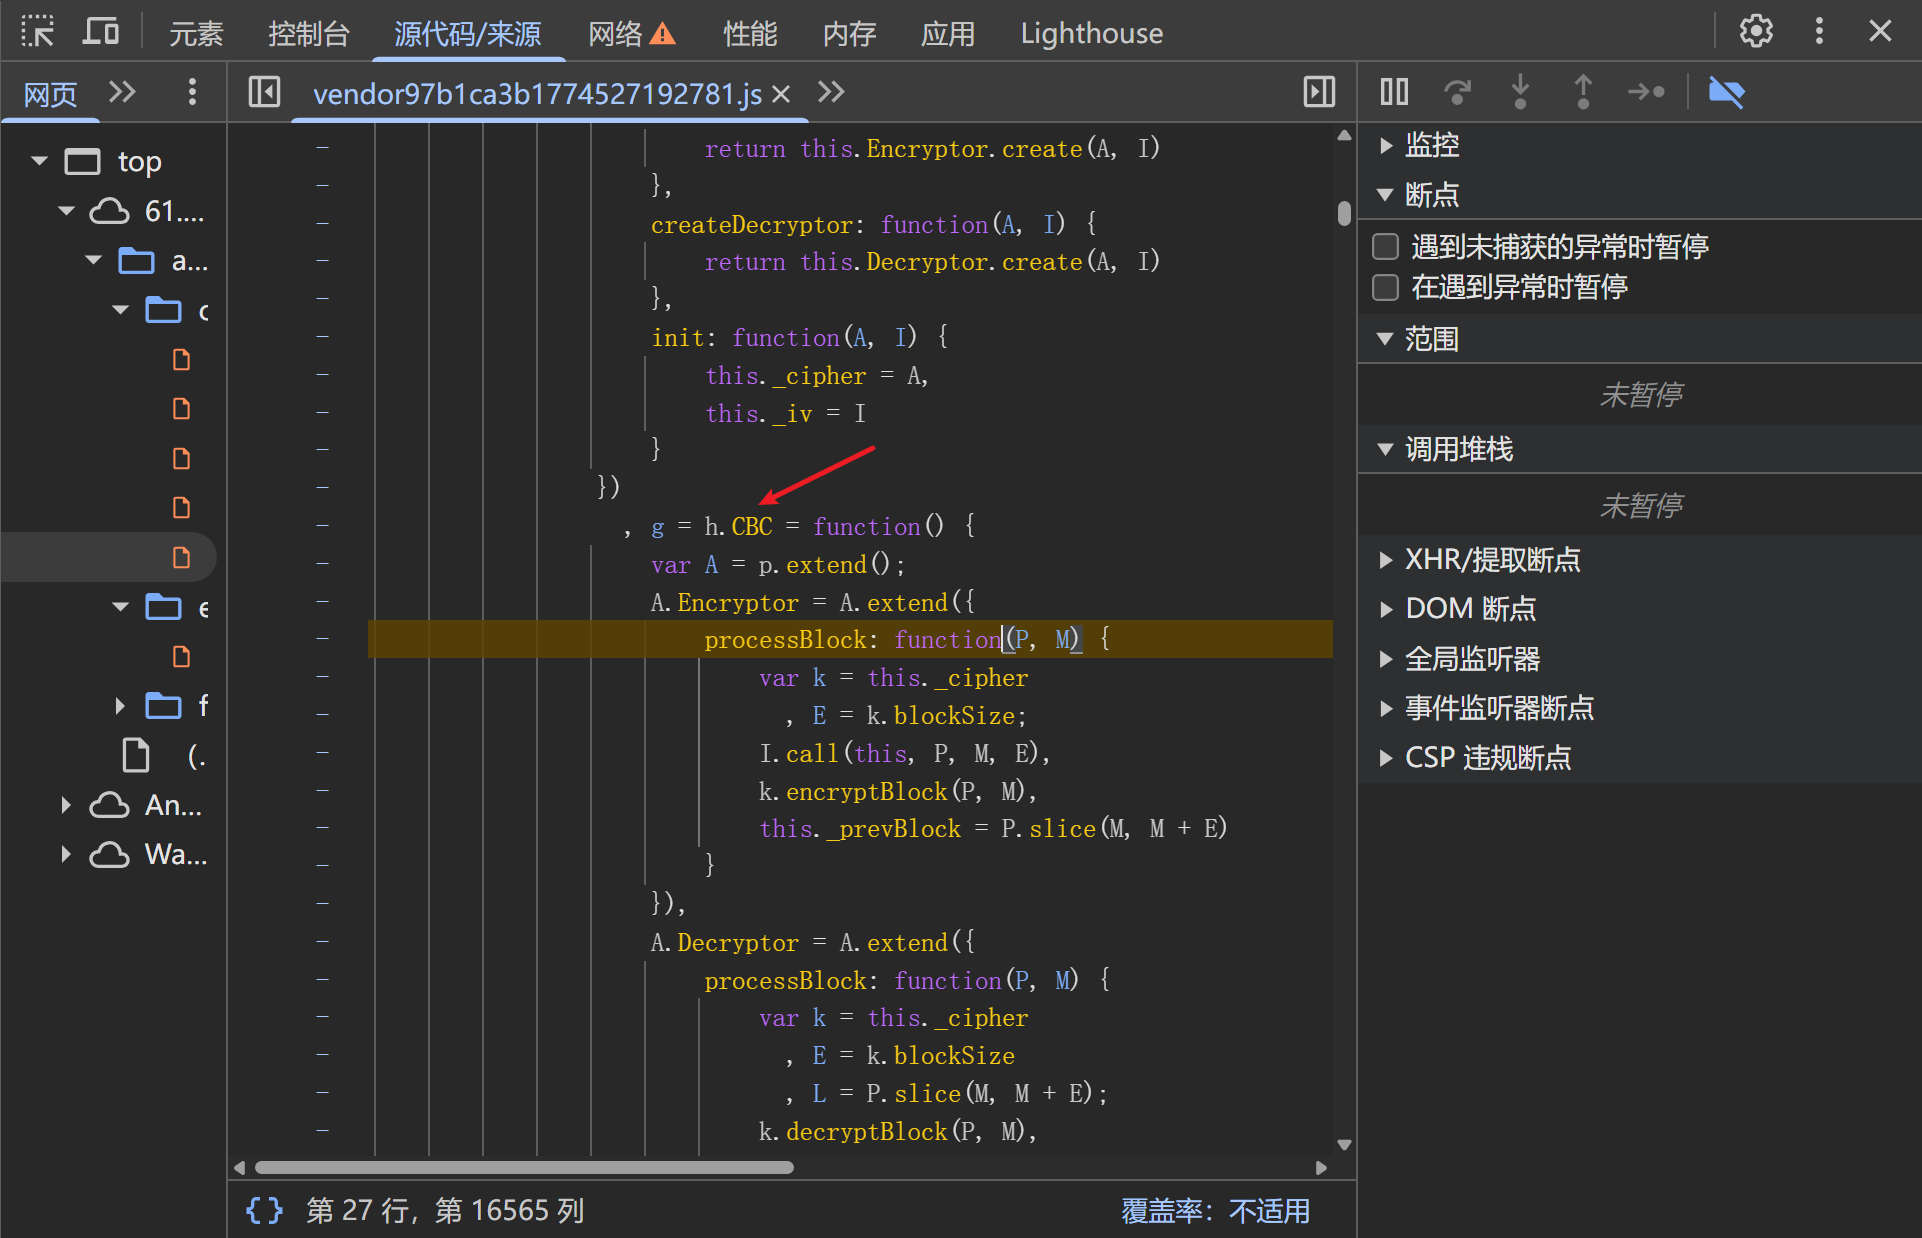Open the DevTools three-dot customize menu
The image size is (1922, 1238).
[x=1819, y=32]
